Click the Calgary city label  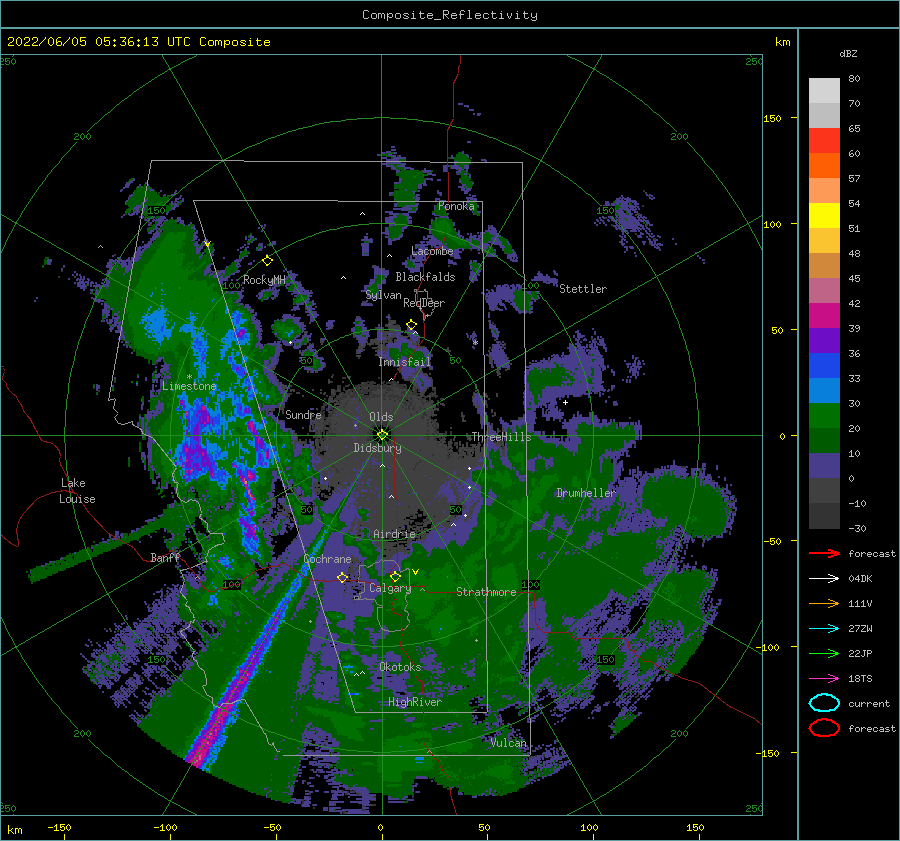pos(390,588)
